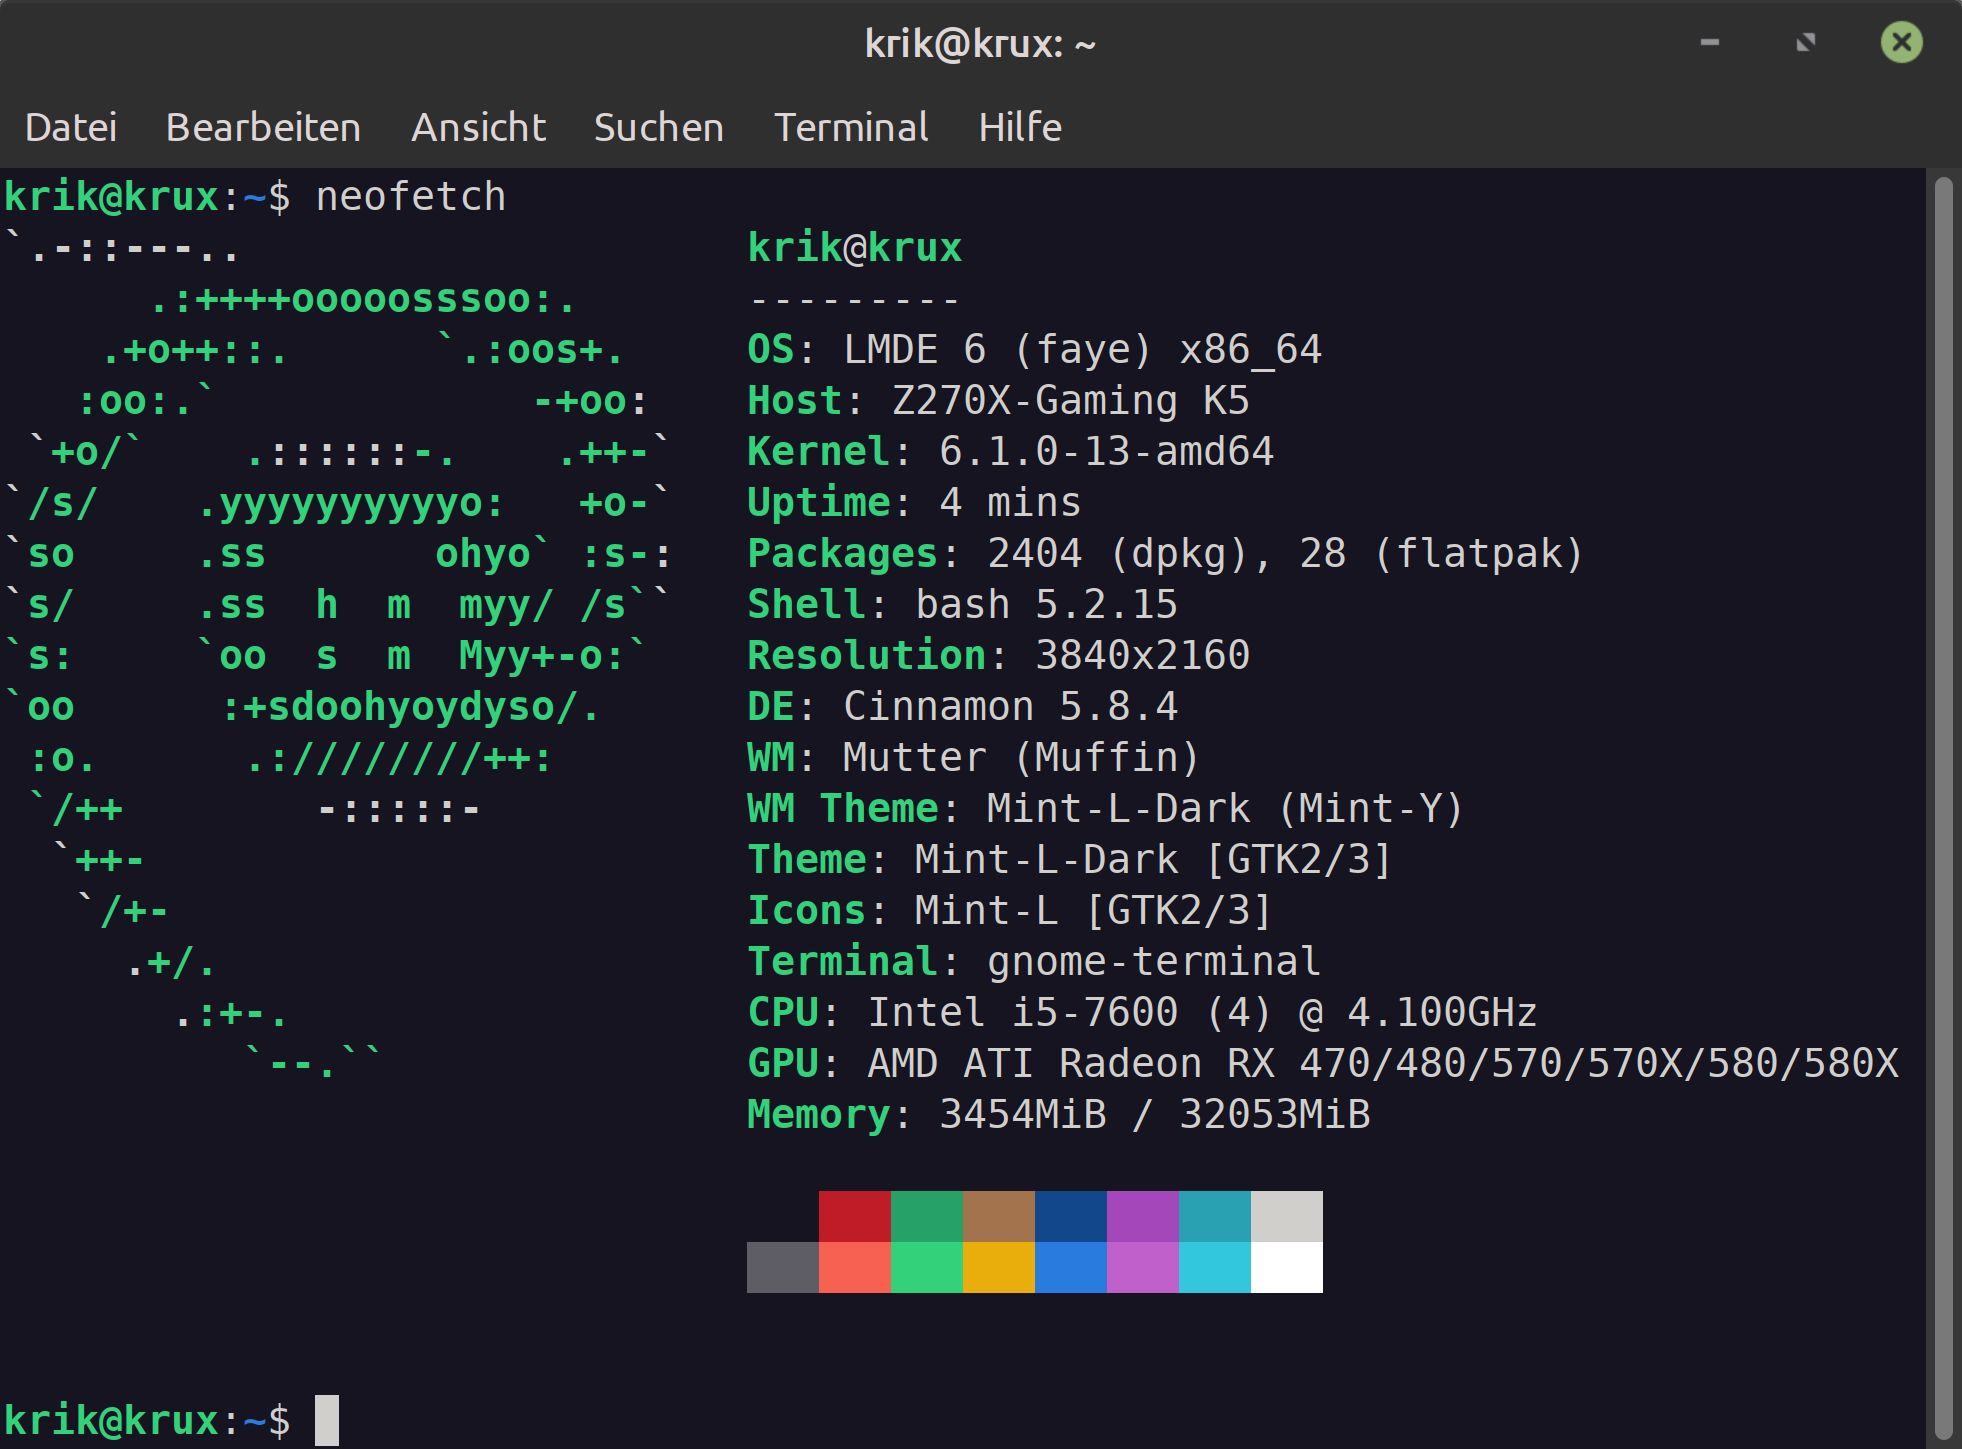Open the Bearbeiten menu
Viewport: 1962px width, 1449px height.
tap(263, 128)
